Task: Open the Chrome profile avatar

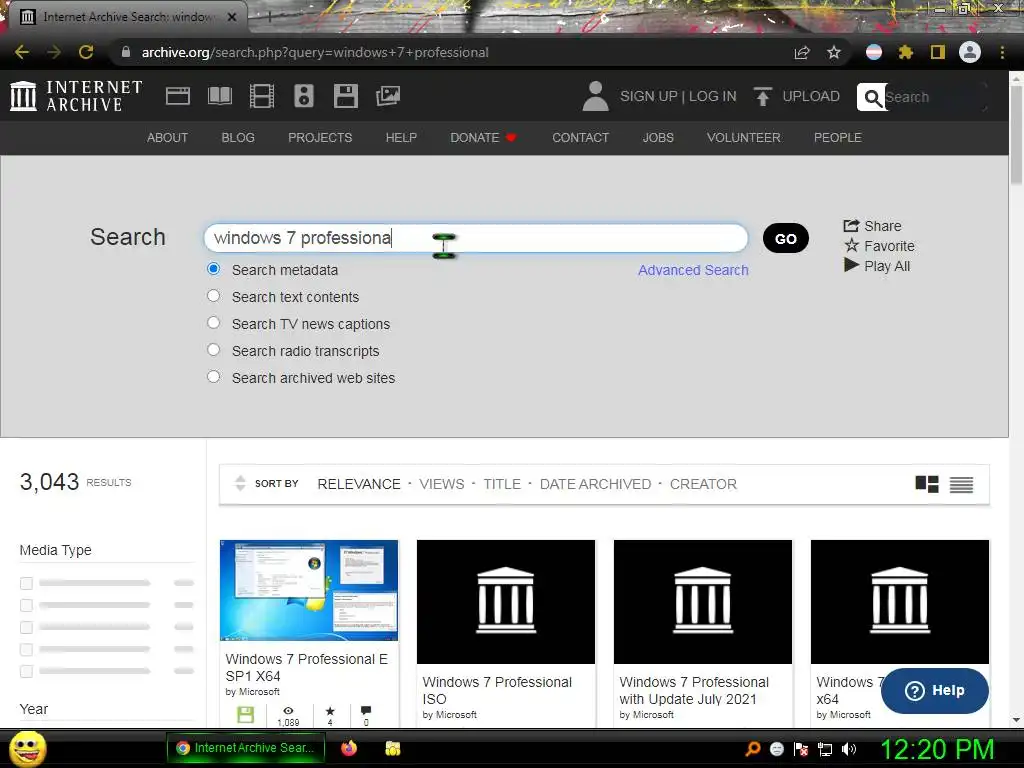Action: click(x=970, y=52)
